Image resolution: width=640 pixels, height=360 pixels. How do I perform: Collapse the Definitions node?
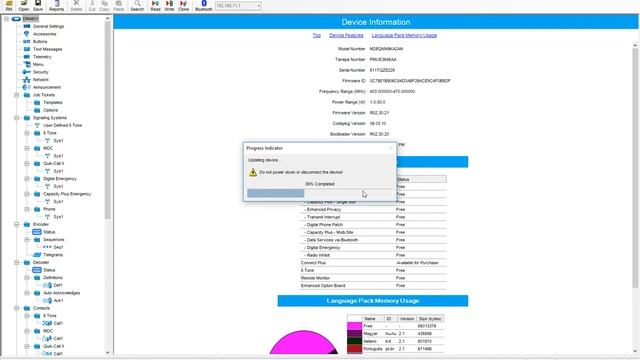pos(27,278)
